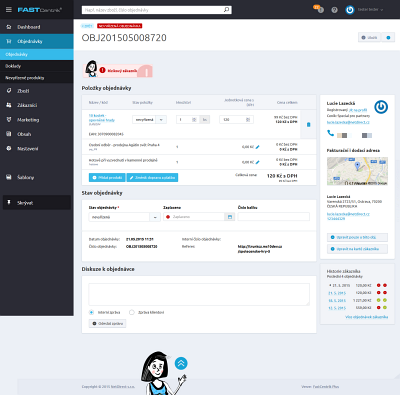Click the FASTCentrik logo
Screen dimensions: 400x395
tap(39, 10)
